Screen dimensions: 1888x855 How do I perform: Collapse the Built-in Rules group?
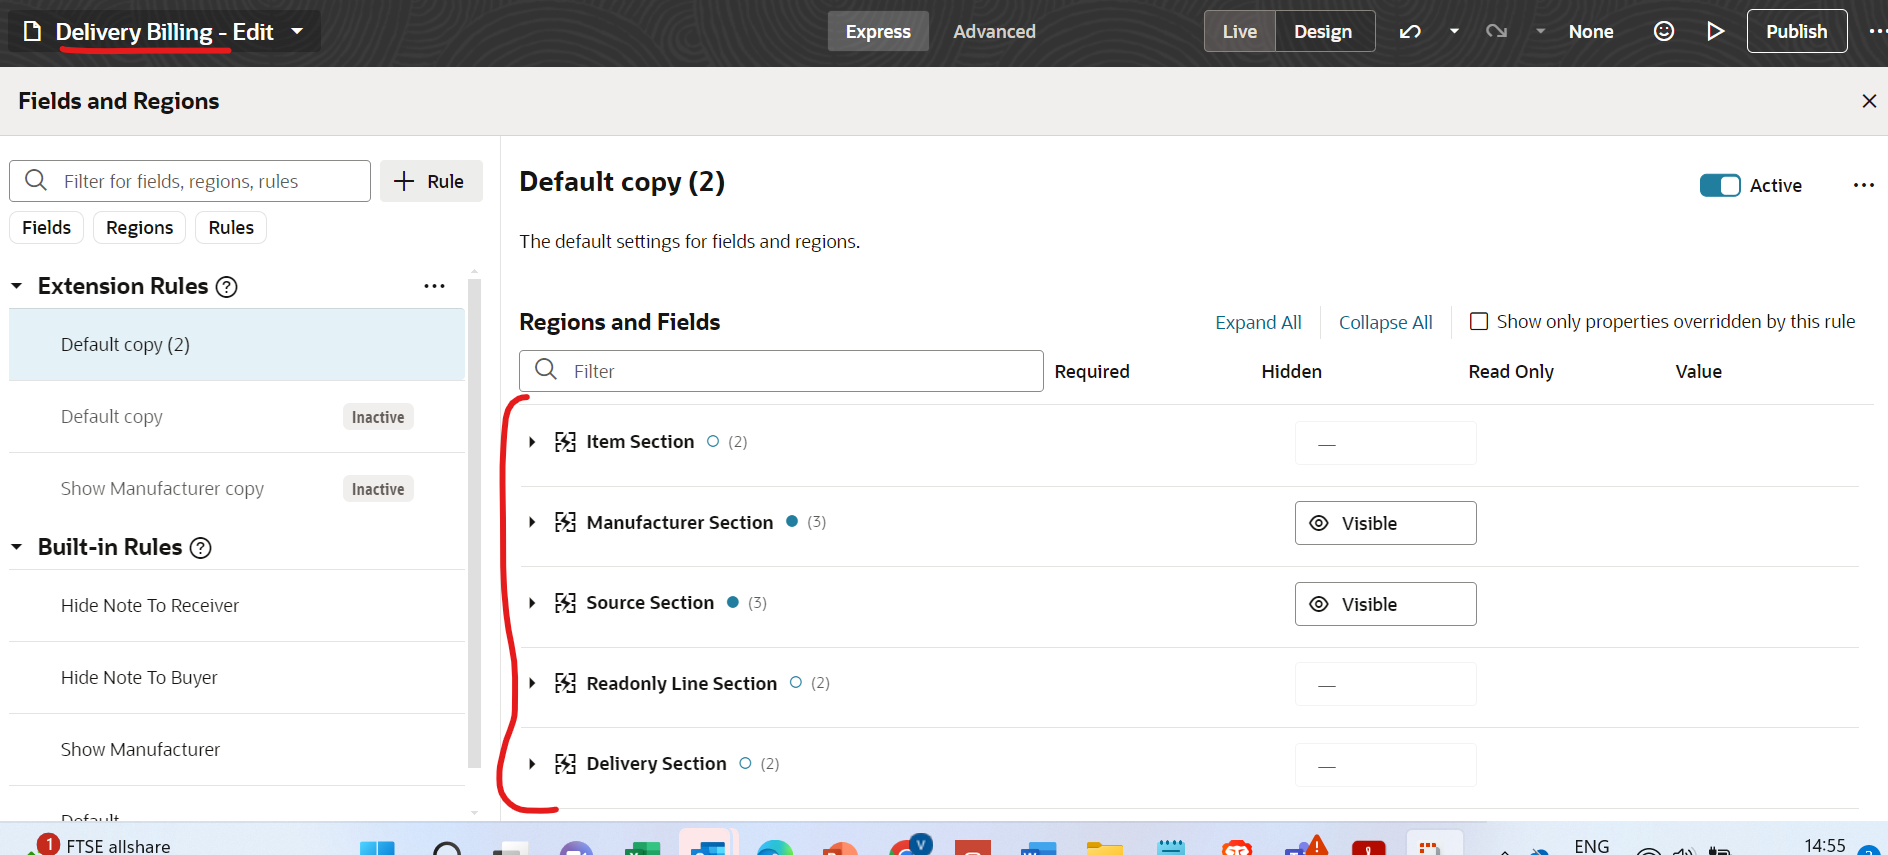17,547
